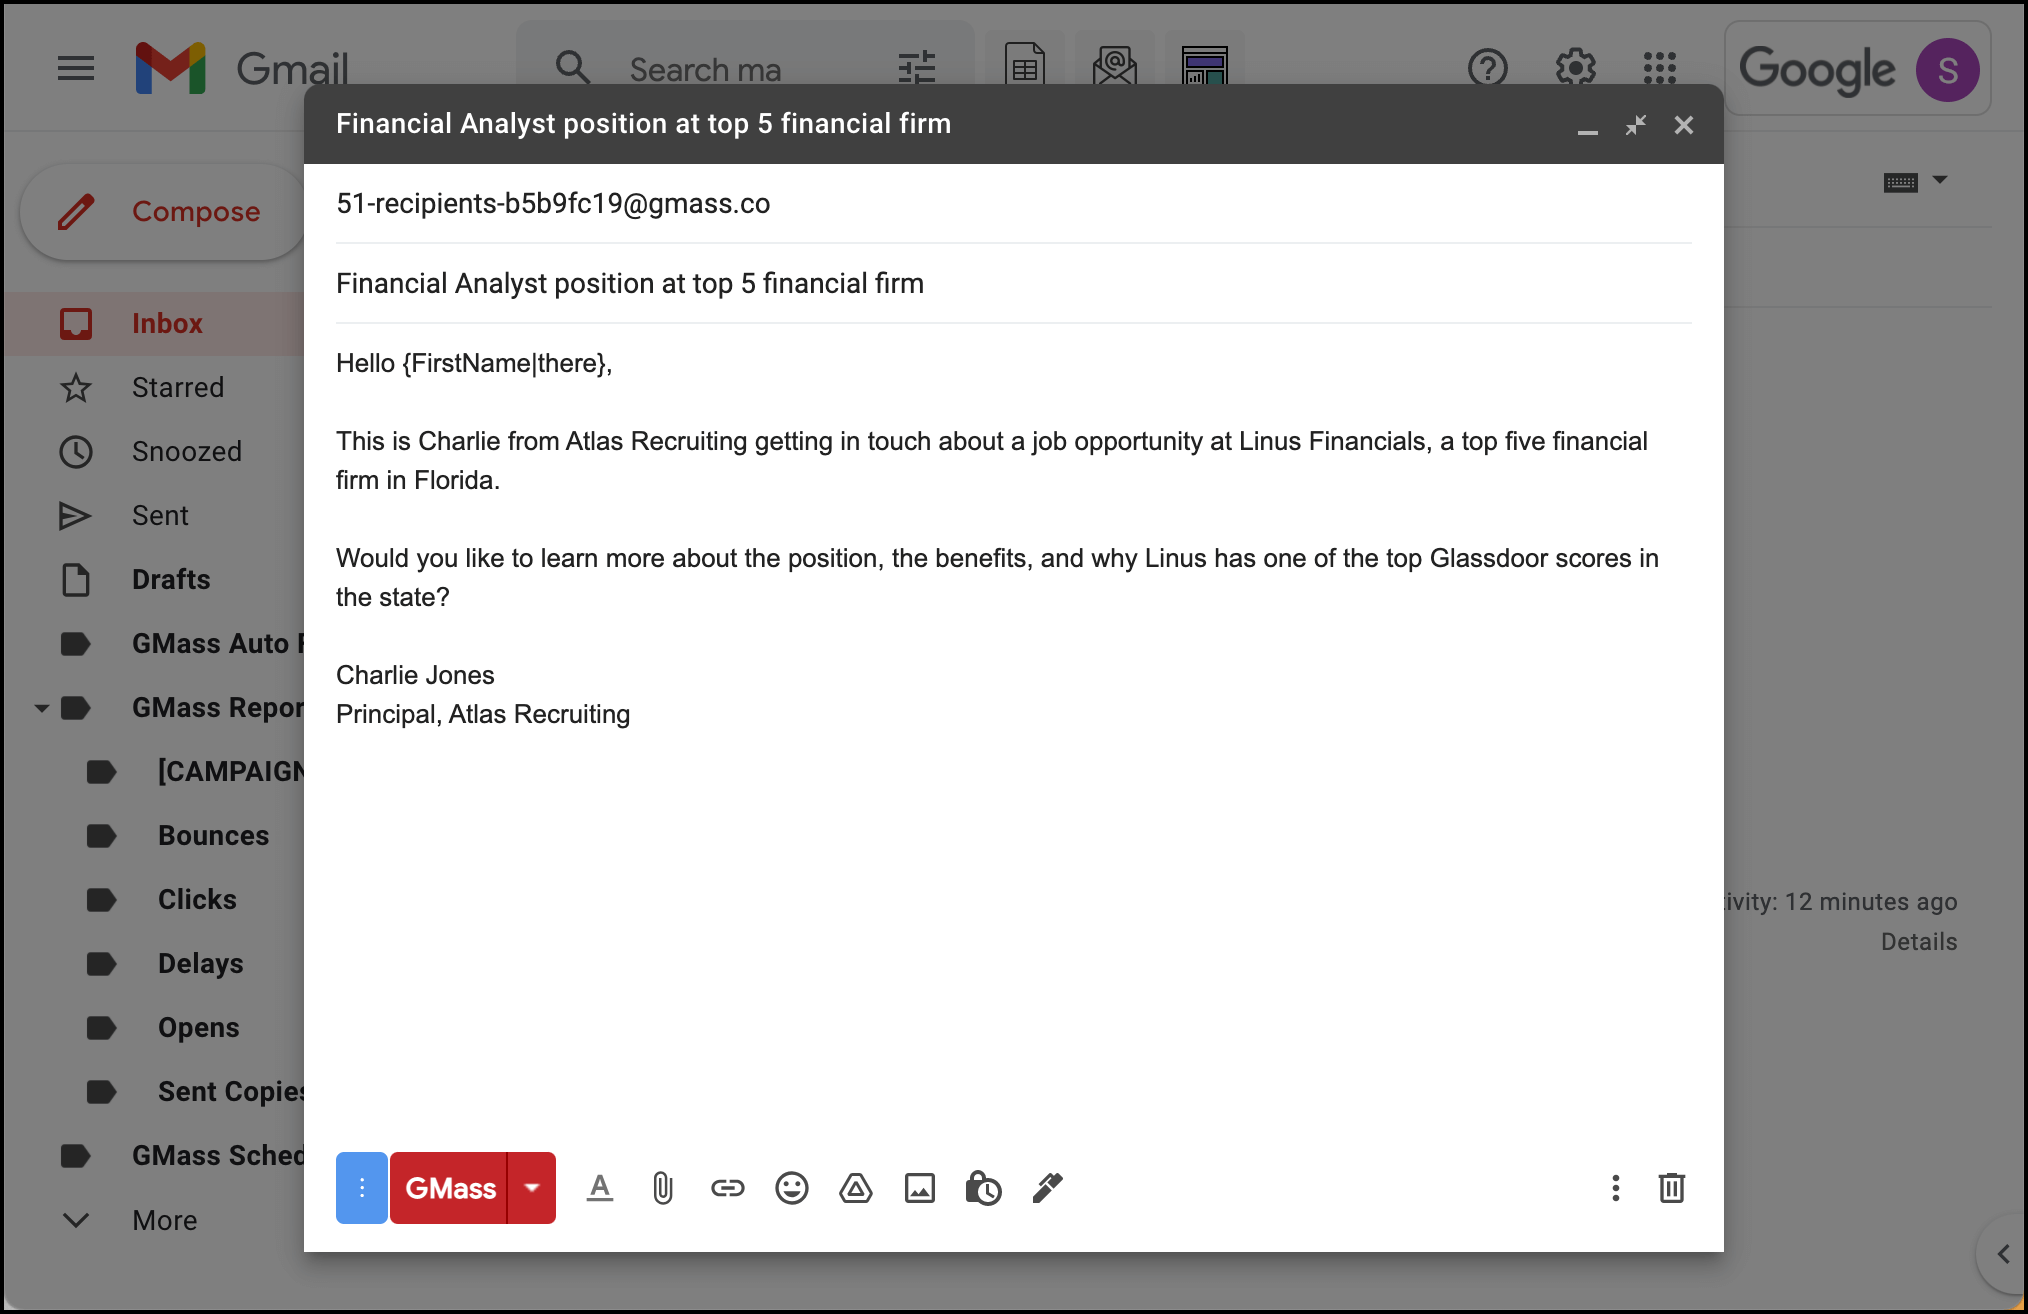This screenshot has height=1314, width=2028.
Task: Insert files using Drive icon
Action: (x=856, y=1188)
